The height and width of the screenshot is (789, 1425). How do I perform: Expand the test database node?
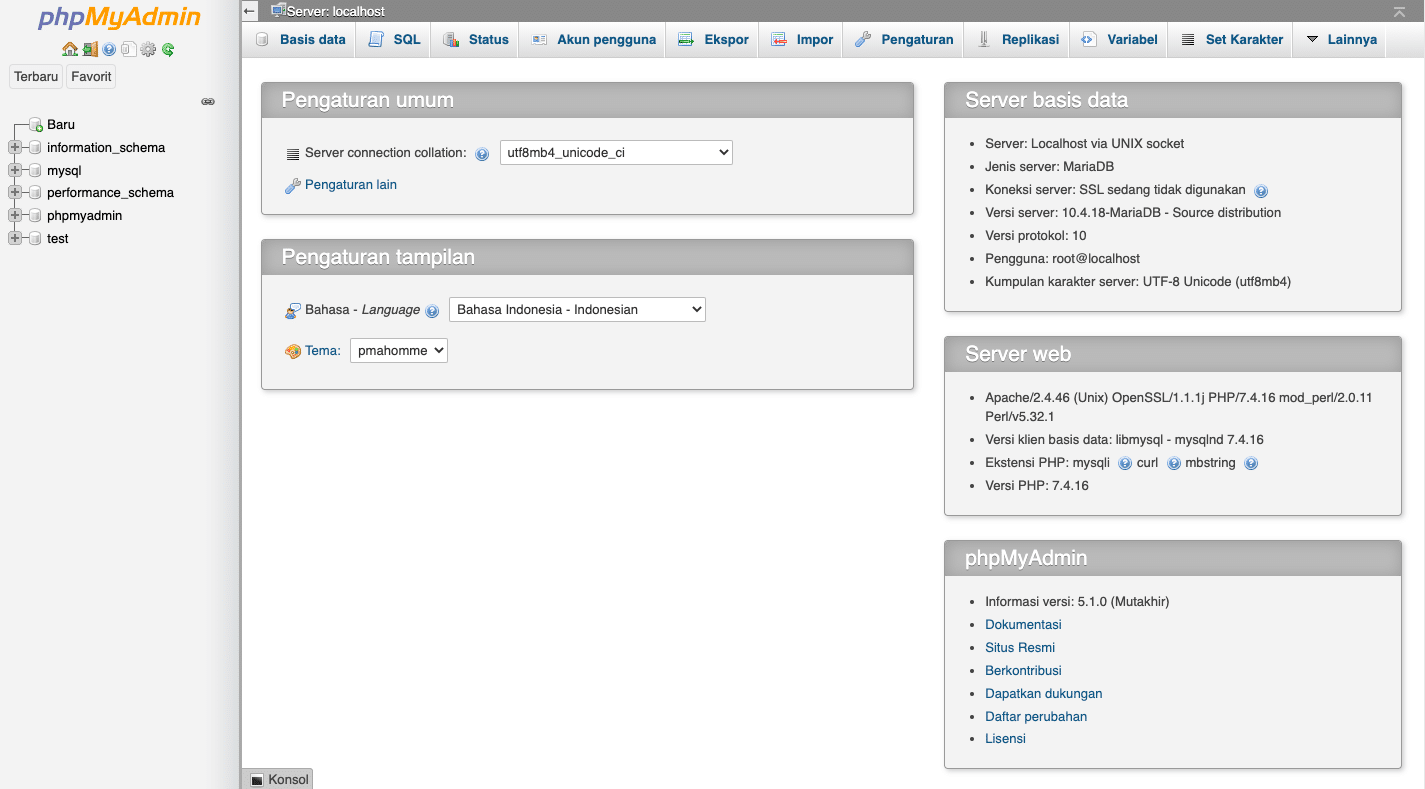point(14,239)
